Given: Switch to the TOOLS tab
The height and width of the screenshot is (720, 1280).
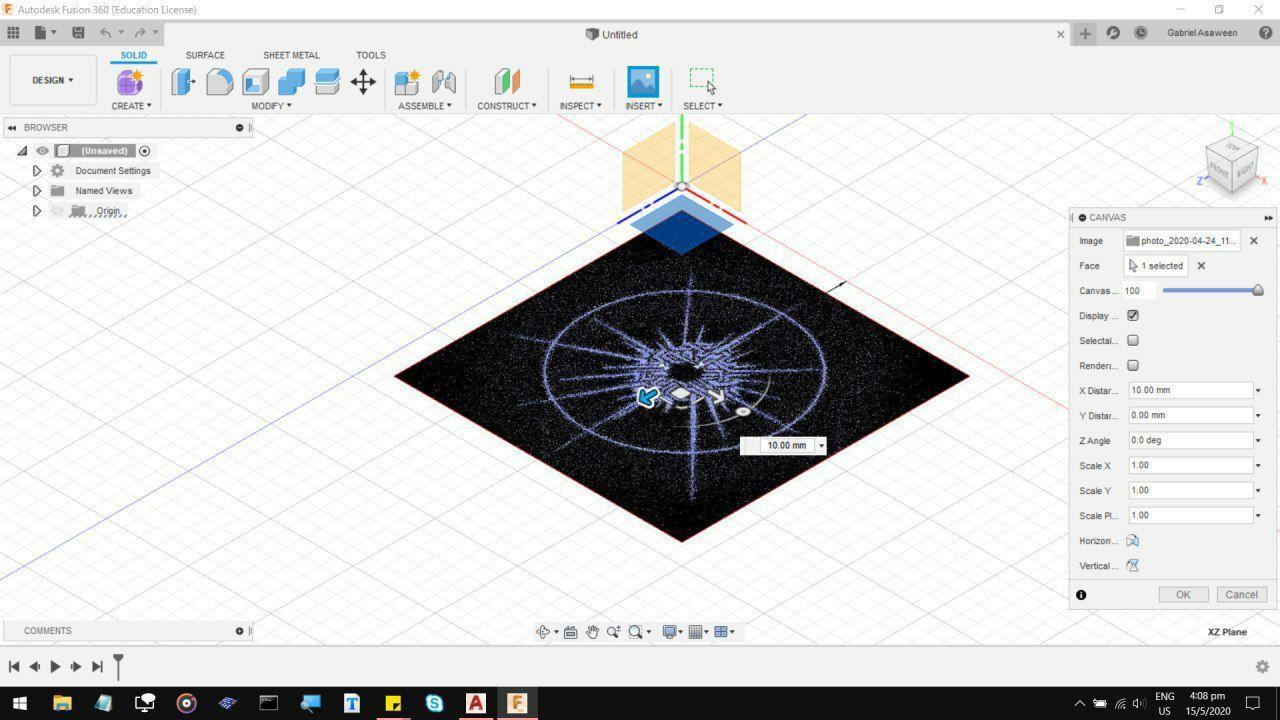Looking at the screenshot, I should coord(371,55).
